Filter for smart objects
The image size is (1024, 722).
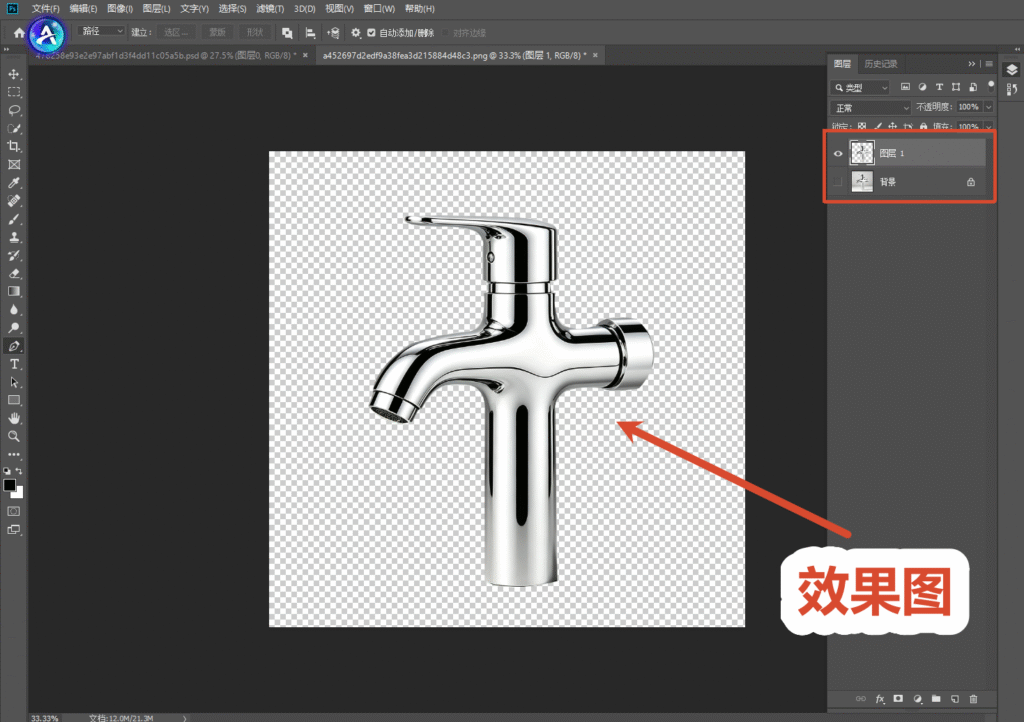973,87
